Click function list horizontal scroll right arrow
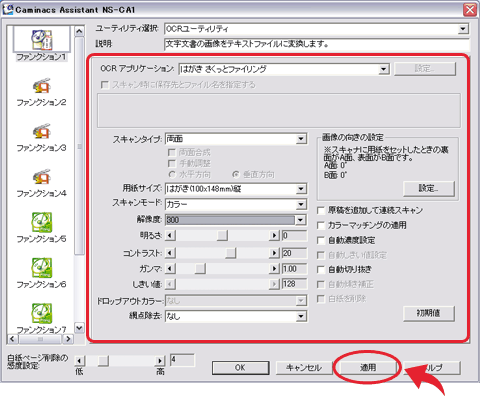This screenshot has height=396, width=480. (x=68, y=339)
